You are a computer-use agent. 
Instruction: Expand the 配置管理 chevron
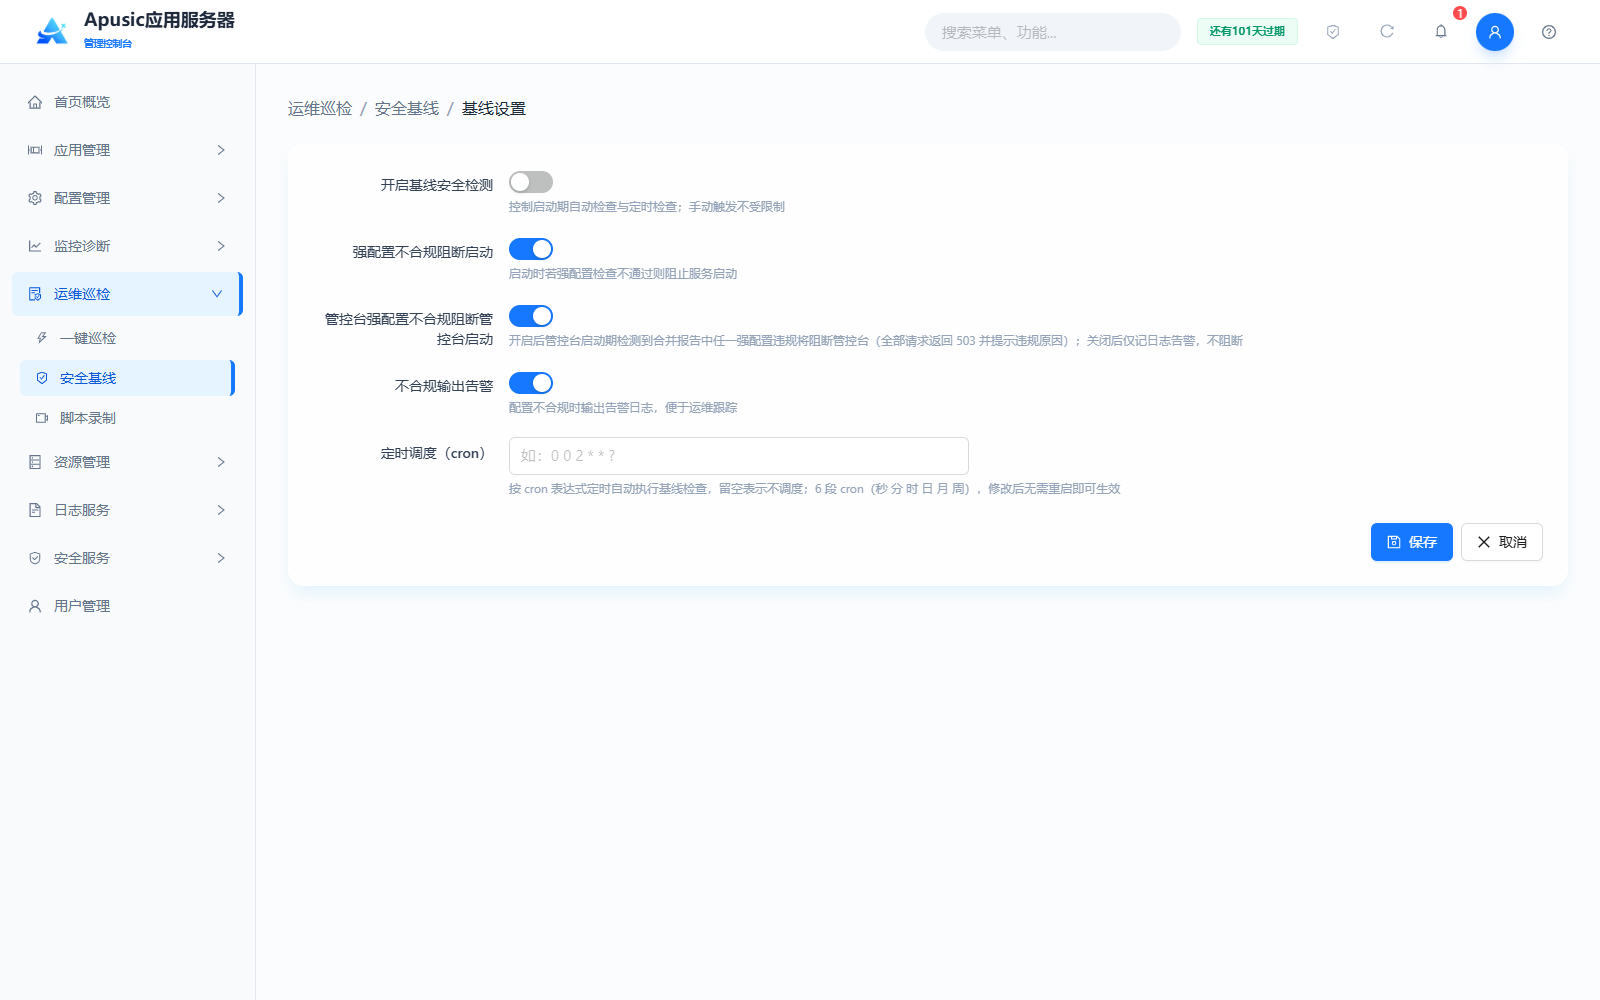click(x=221, y=198)
